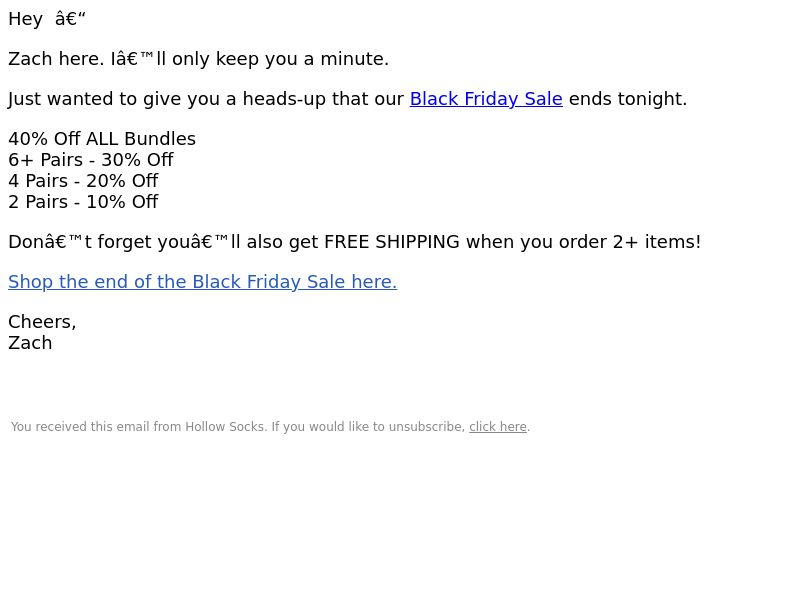Click the 'Zach' signature under Cheers
This screenshot has width=800, height=600.
pos(30,343)
